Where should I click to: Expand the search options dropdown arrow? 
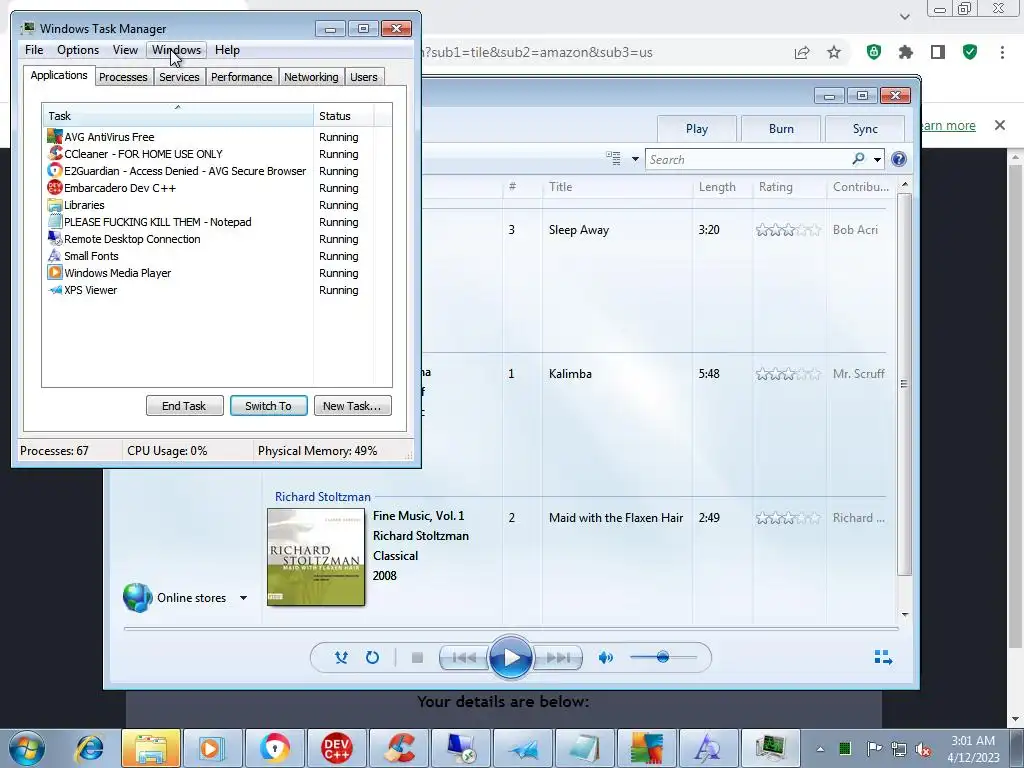point(877,159)
